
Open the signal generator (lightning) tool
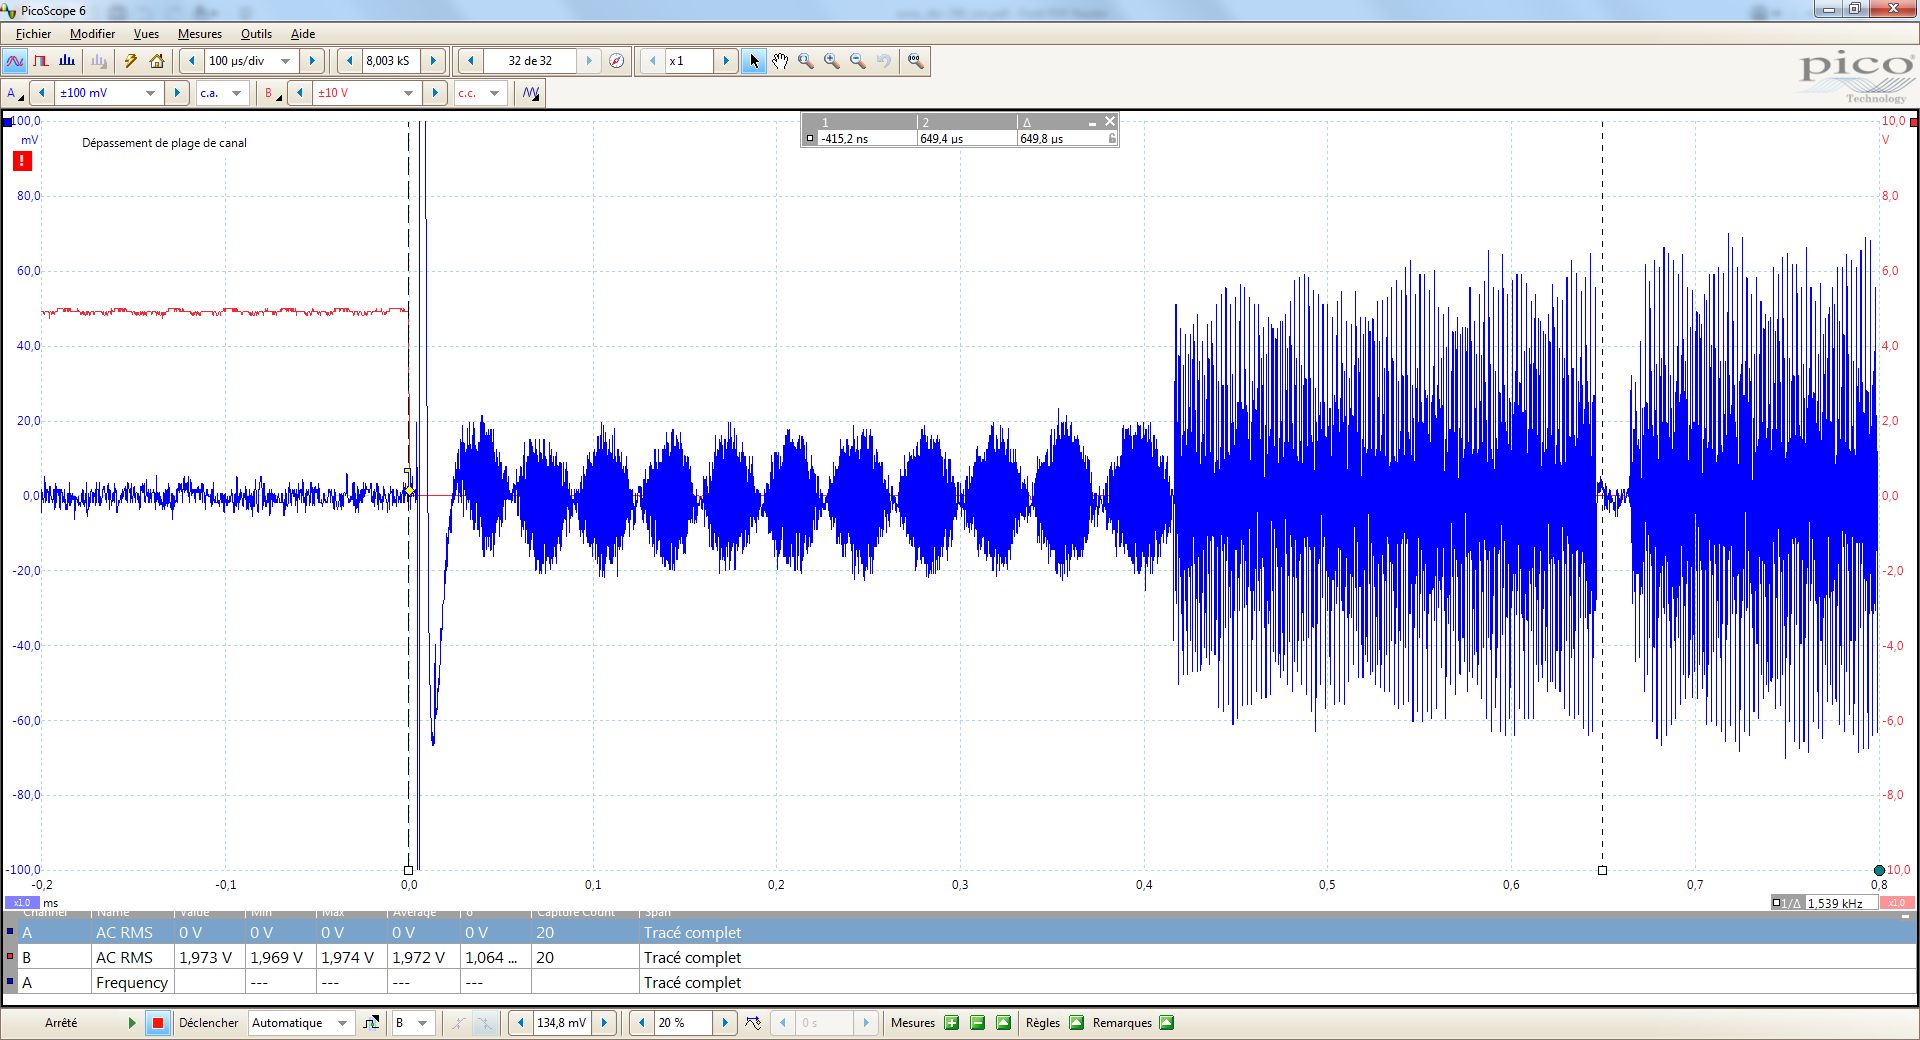130,61
